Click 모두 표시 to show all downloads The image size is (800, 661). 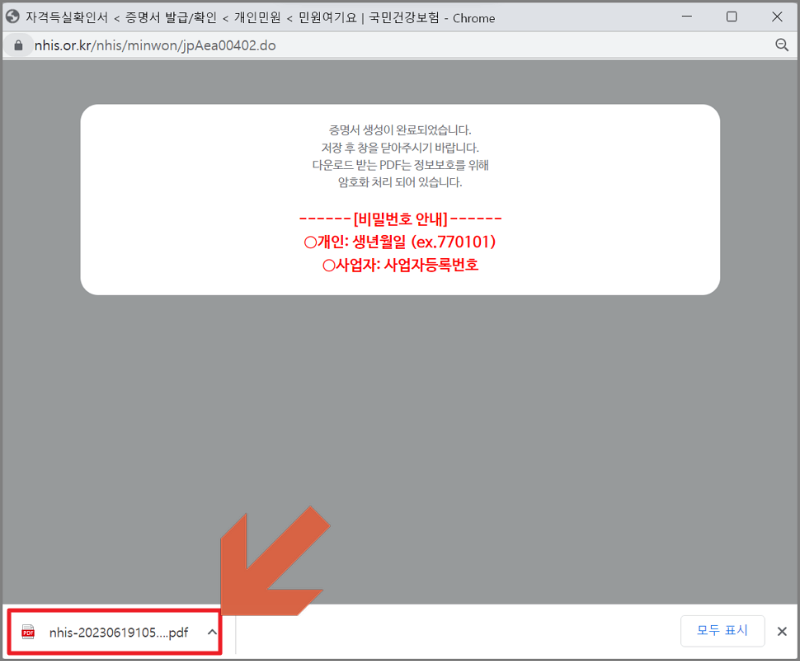(722, 631)
